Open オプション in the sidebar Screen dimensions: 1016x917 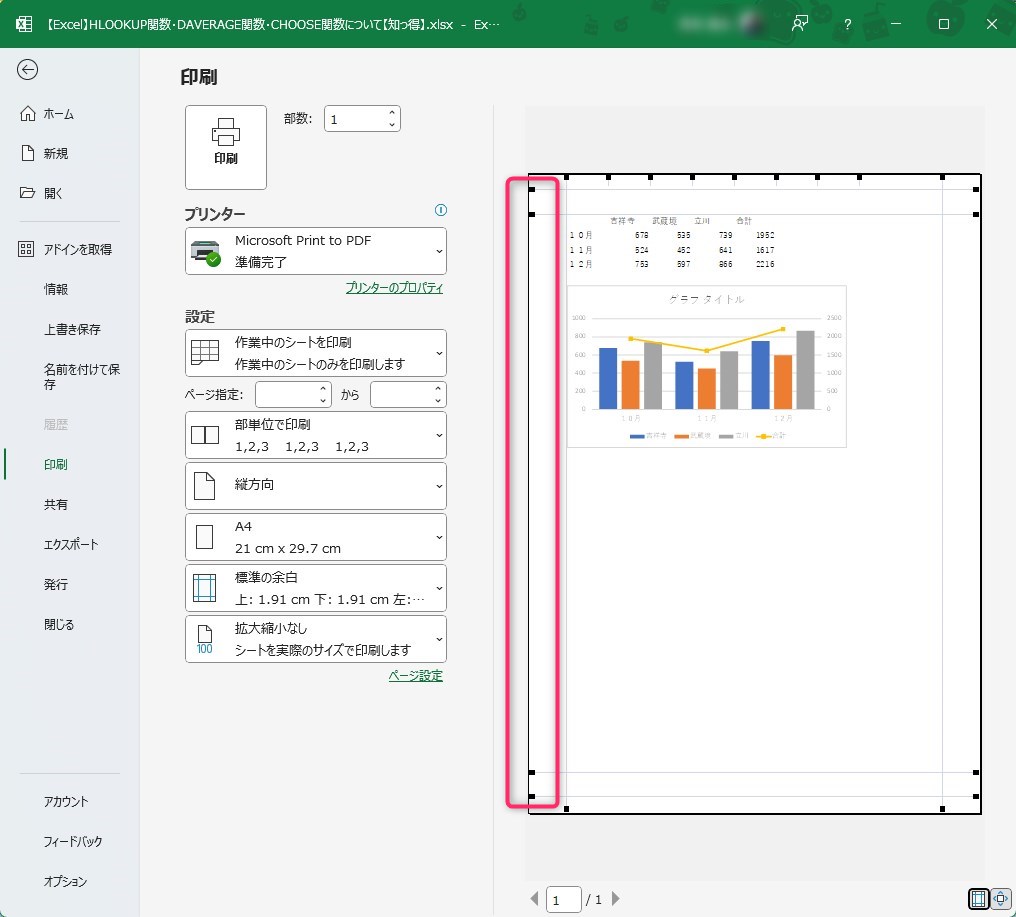[x=65, y=882]
